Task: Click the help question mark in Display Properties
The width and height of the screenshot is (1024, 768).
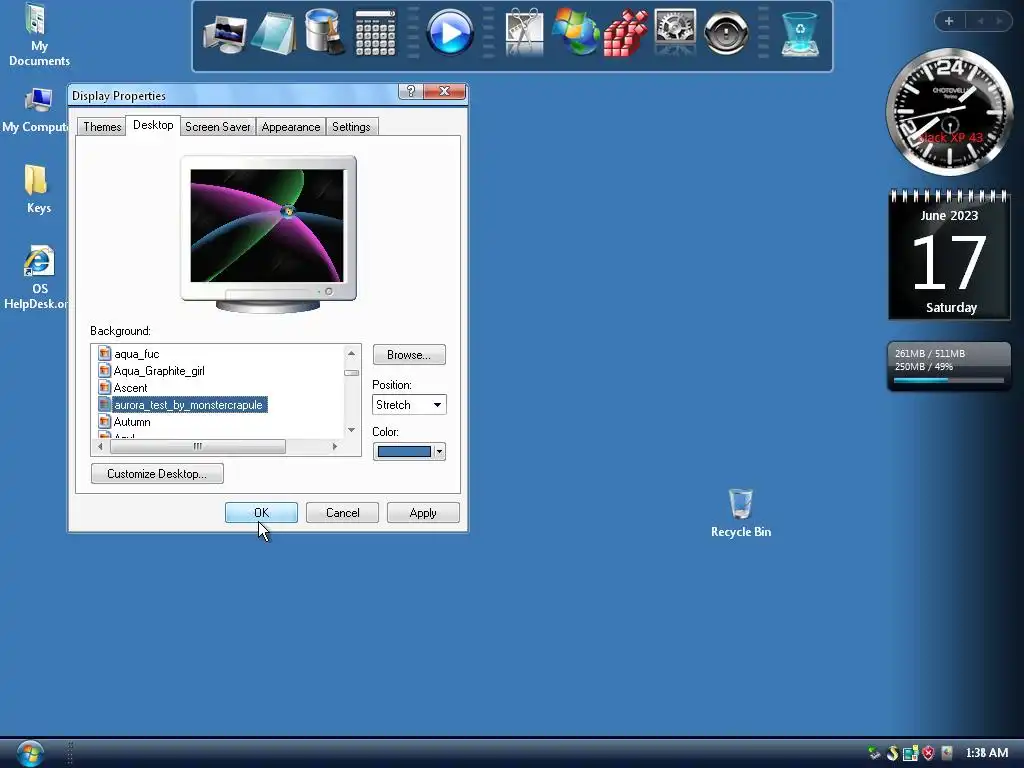Action: 411,91
